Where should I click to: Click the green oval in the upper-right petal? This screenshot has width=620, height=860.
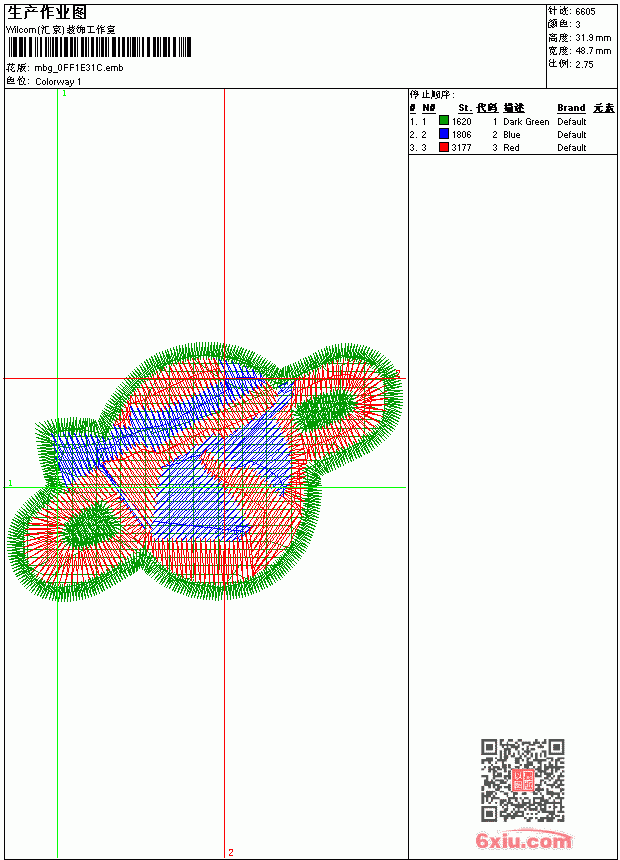coord(325,410)
